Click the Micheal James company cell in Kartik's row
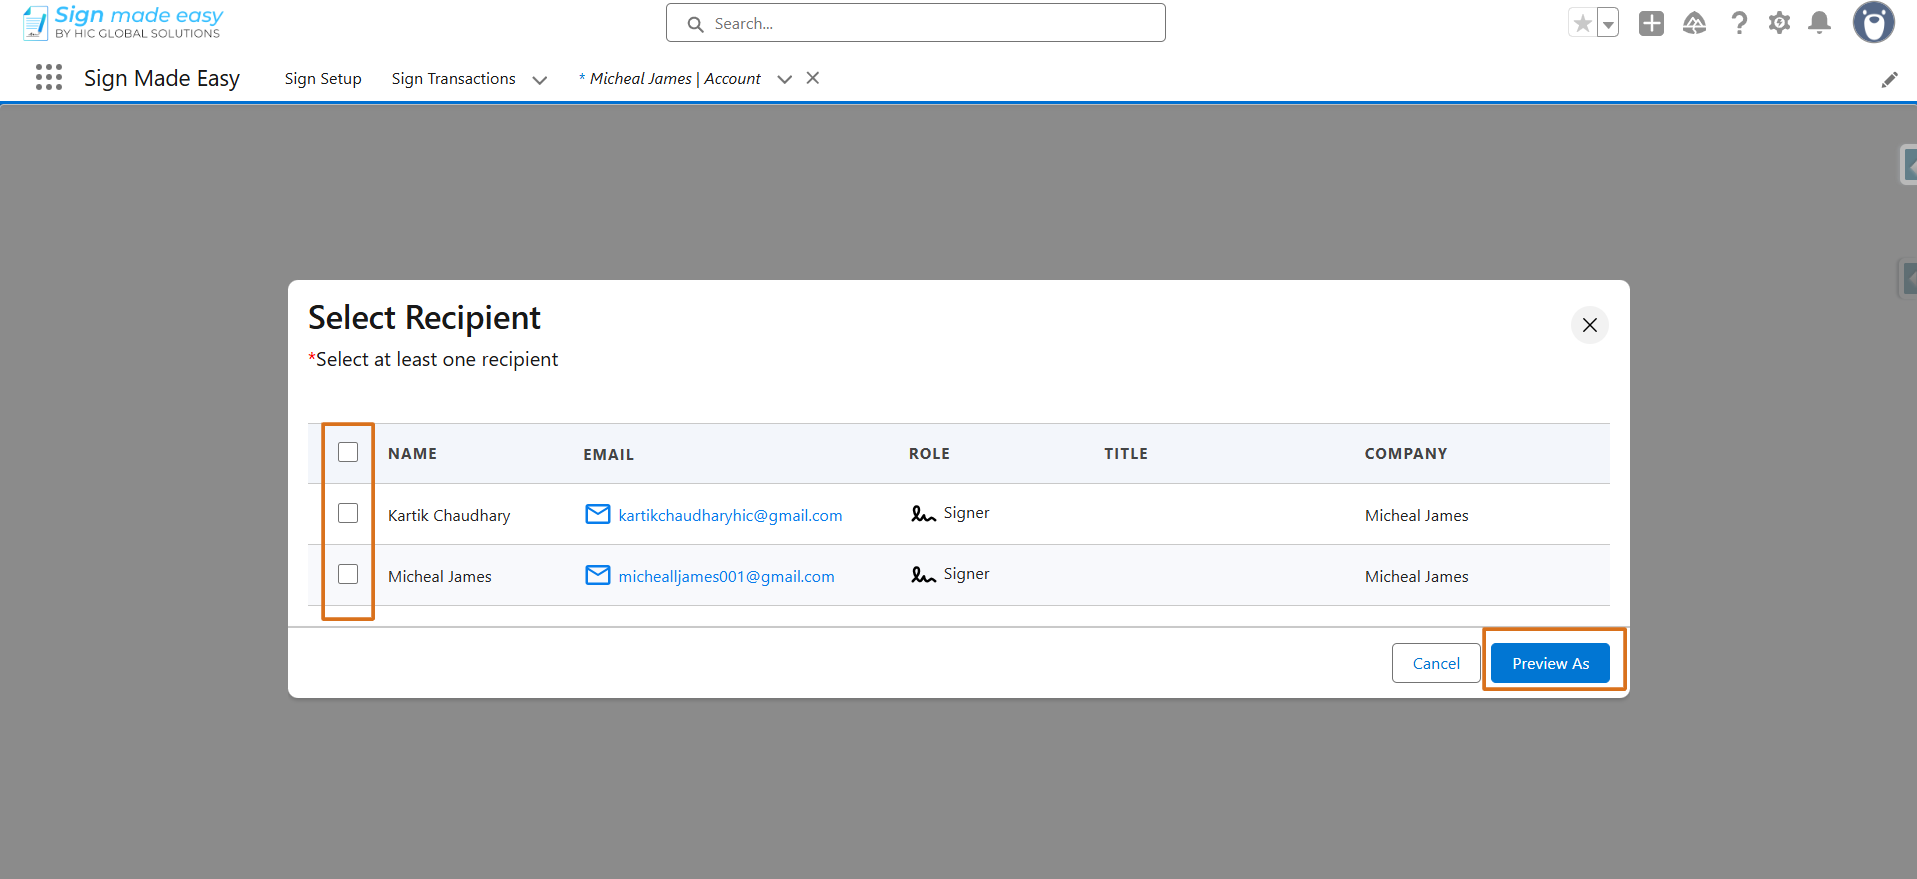This screenshot has width=1917, height=879. [x=1417, y=516]
